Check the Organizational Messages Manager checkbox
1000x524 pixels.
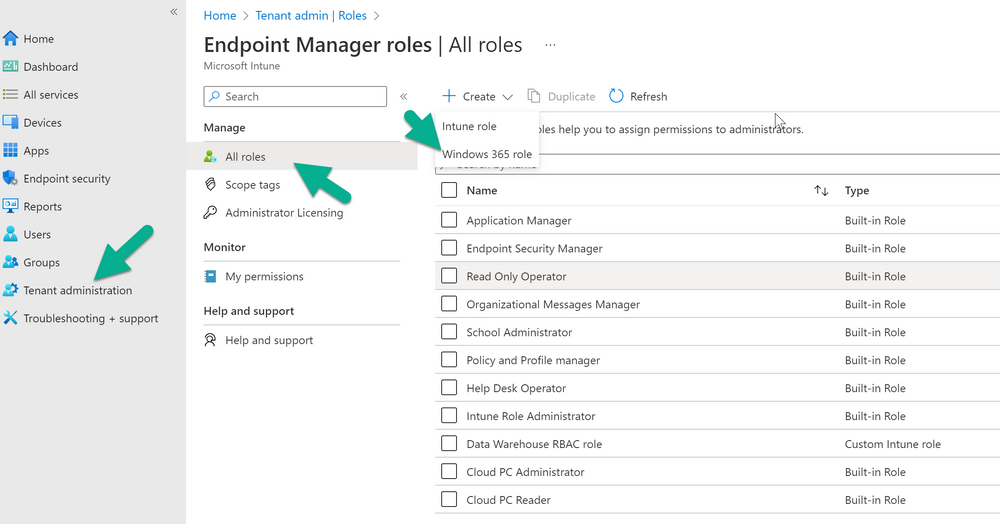point(449,304)
